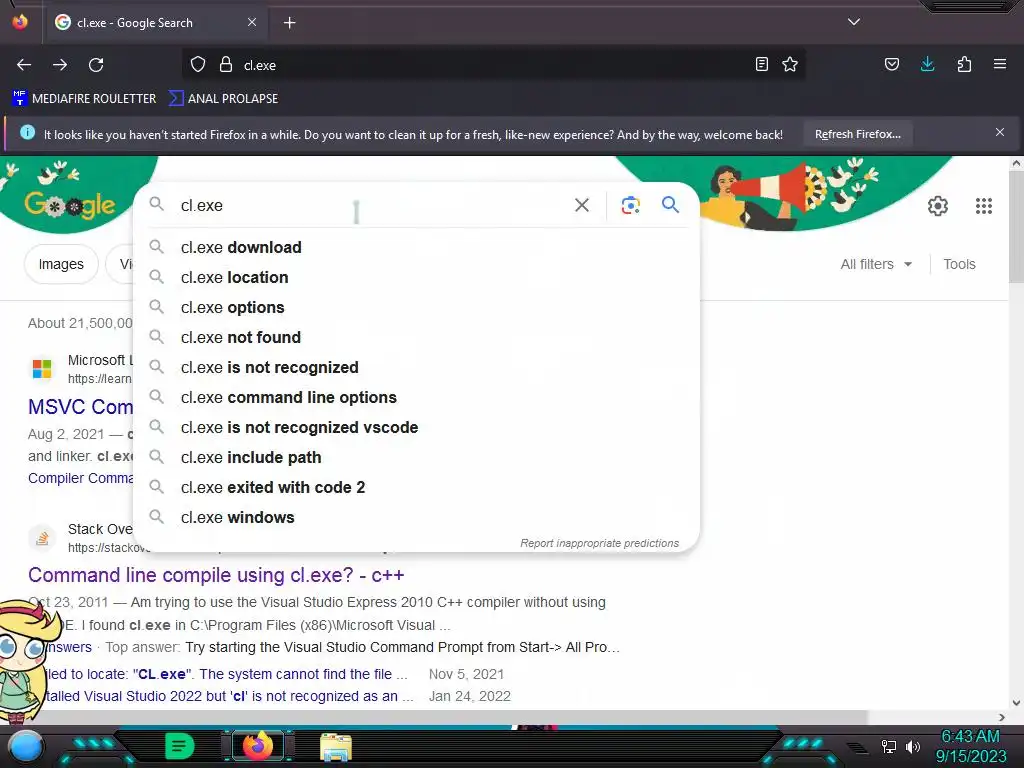Click the Star Butterfly desktop mascot
Screen dimensions: 1024x768
[26, 660]
